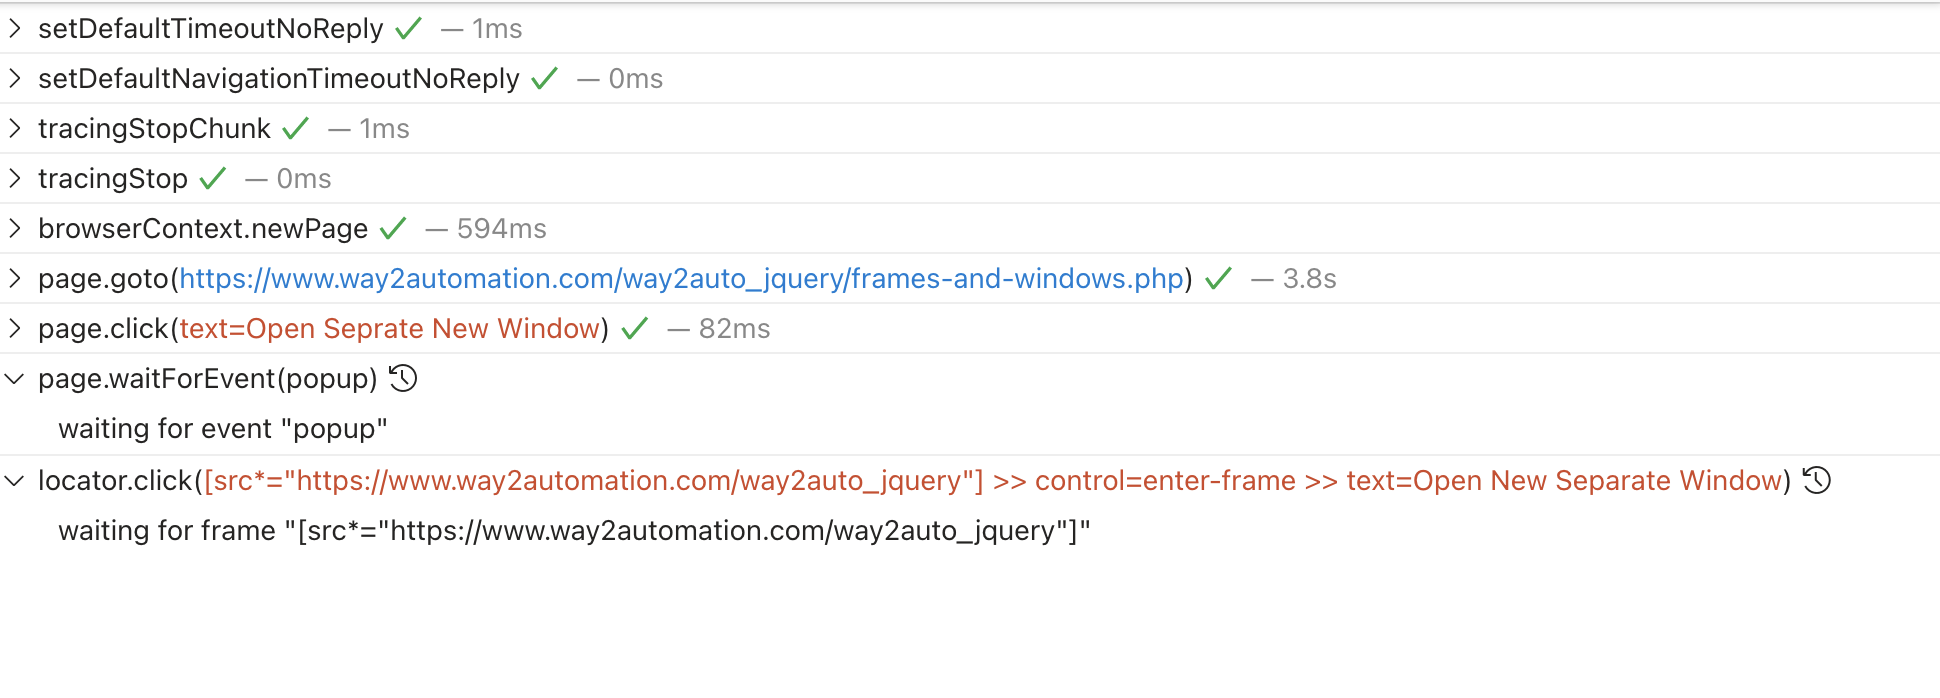Collapse the page.waitForEvent(popup) entry

click(14, 378)
